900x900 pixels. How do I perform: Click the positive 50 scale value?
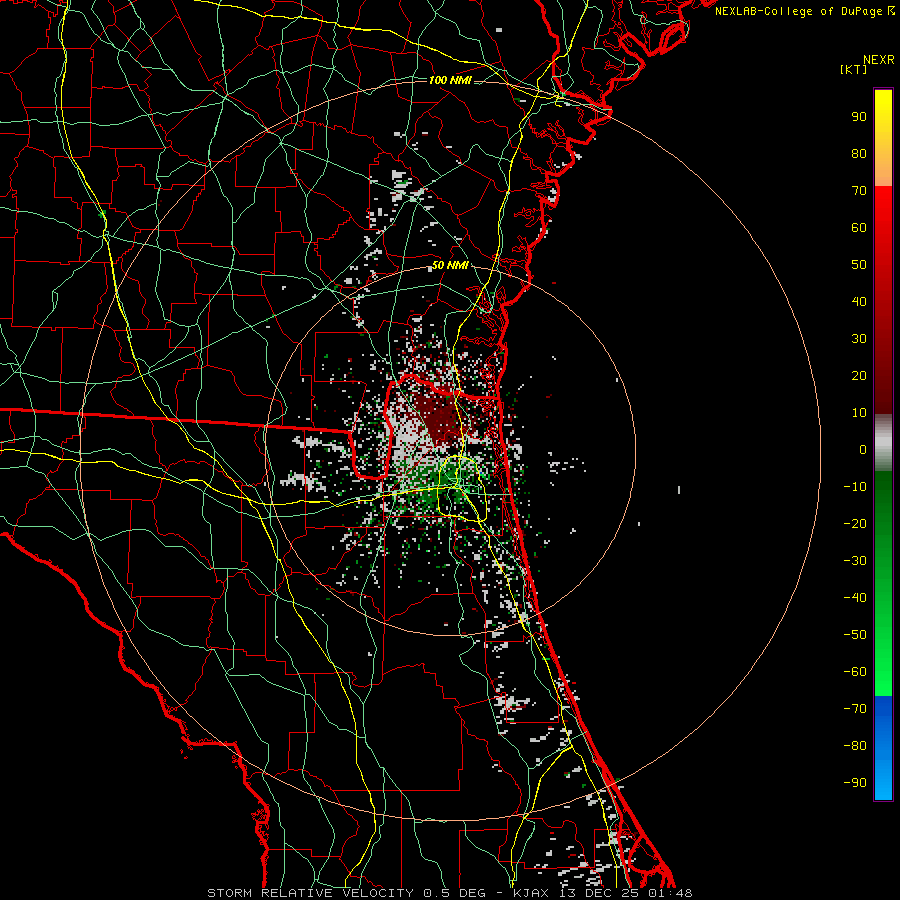coord(859,265)
